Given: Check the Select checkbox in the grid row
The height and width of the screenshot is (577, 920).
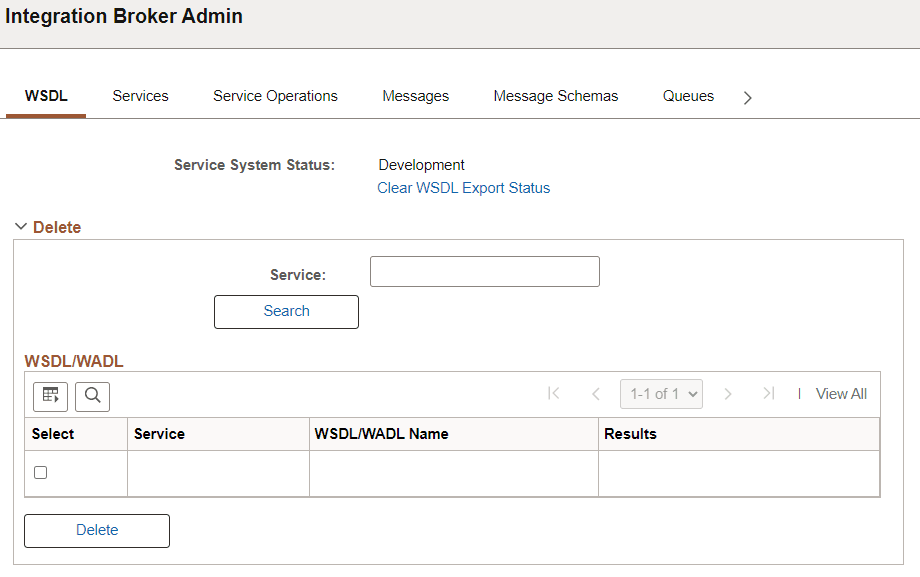Looking at the screenshot, I should [x=40, y=472].
